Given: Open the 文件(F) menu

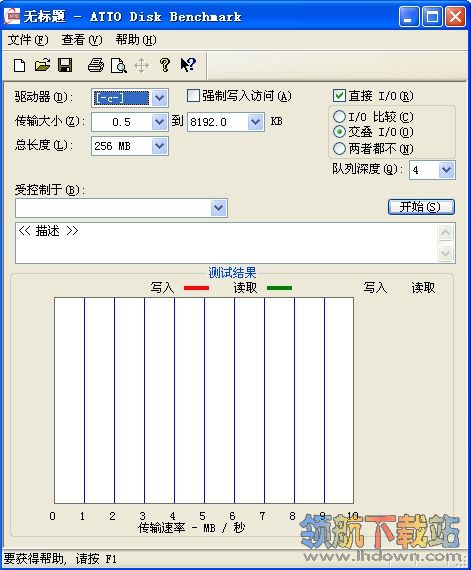Looking at the screenshot, I should [x=28, y=40].
